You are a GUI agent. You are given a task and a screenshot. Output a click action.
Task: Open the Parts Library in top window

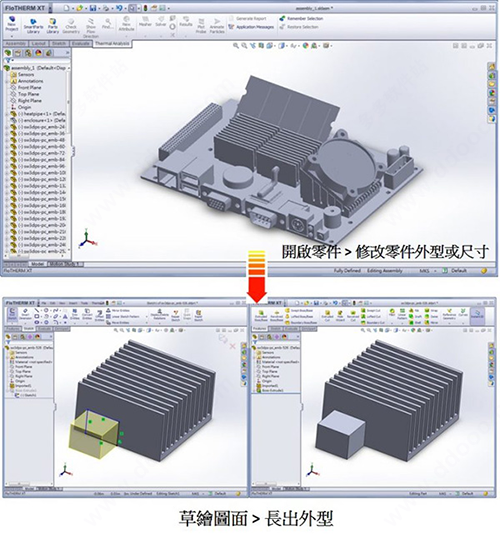[x=53, y=26]
